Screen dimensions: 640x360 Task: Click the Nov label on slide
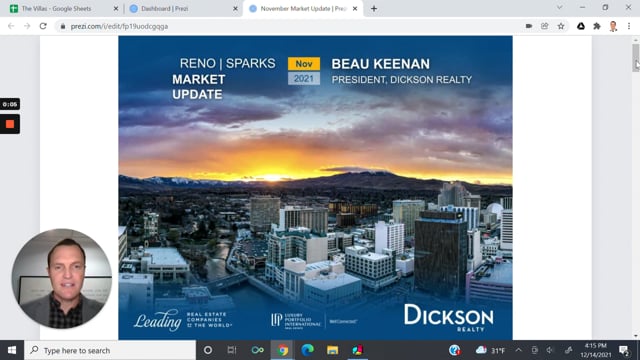304,64
